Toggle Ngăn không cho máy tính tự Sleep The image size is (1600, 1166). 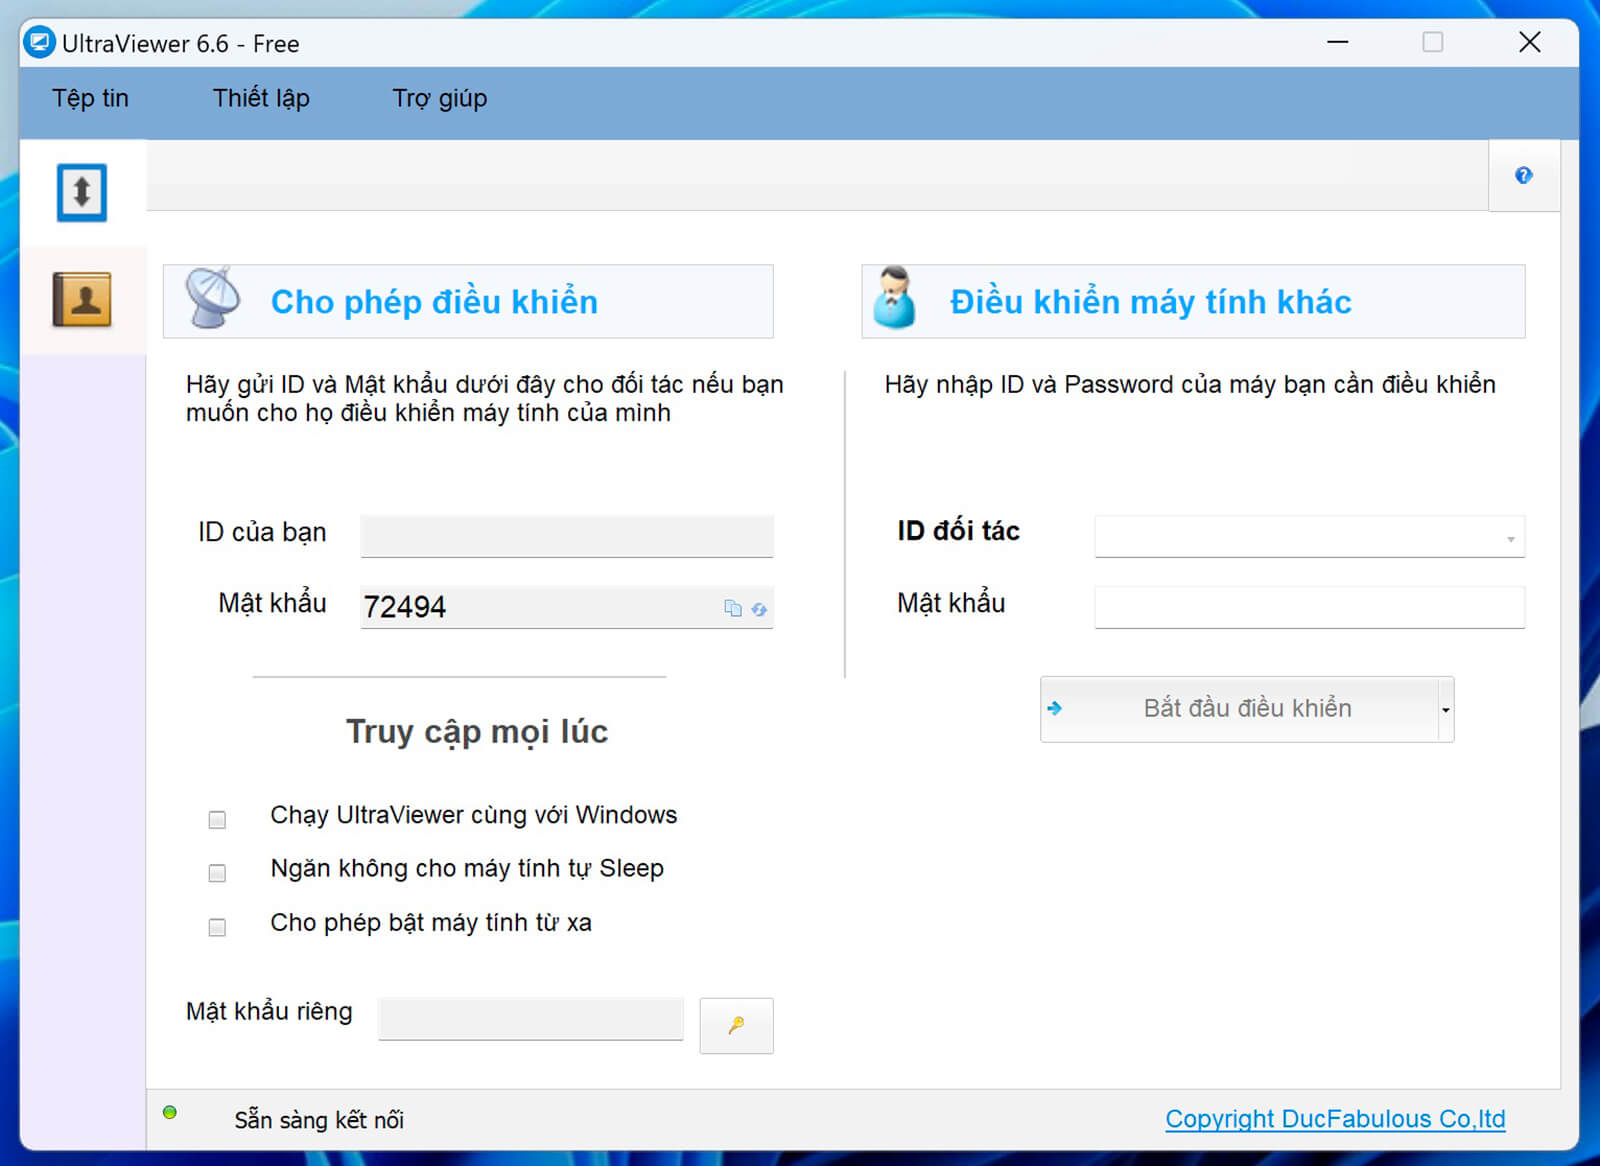[217, 873]
